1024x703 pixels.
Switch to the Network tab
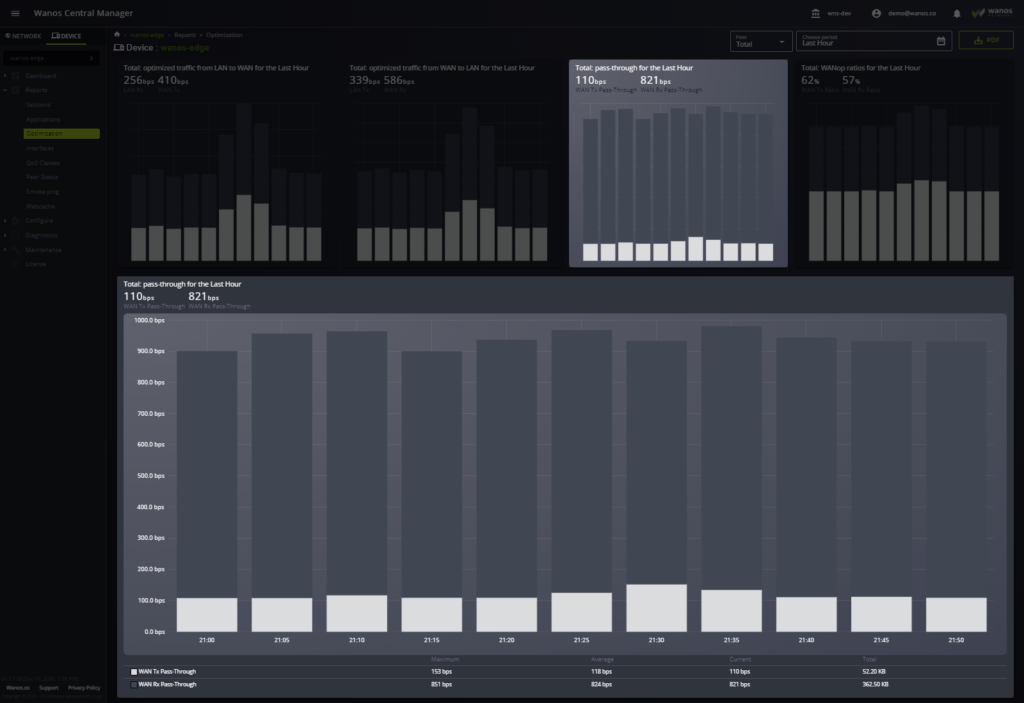click(x=23, y=36)
